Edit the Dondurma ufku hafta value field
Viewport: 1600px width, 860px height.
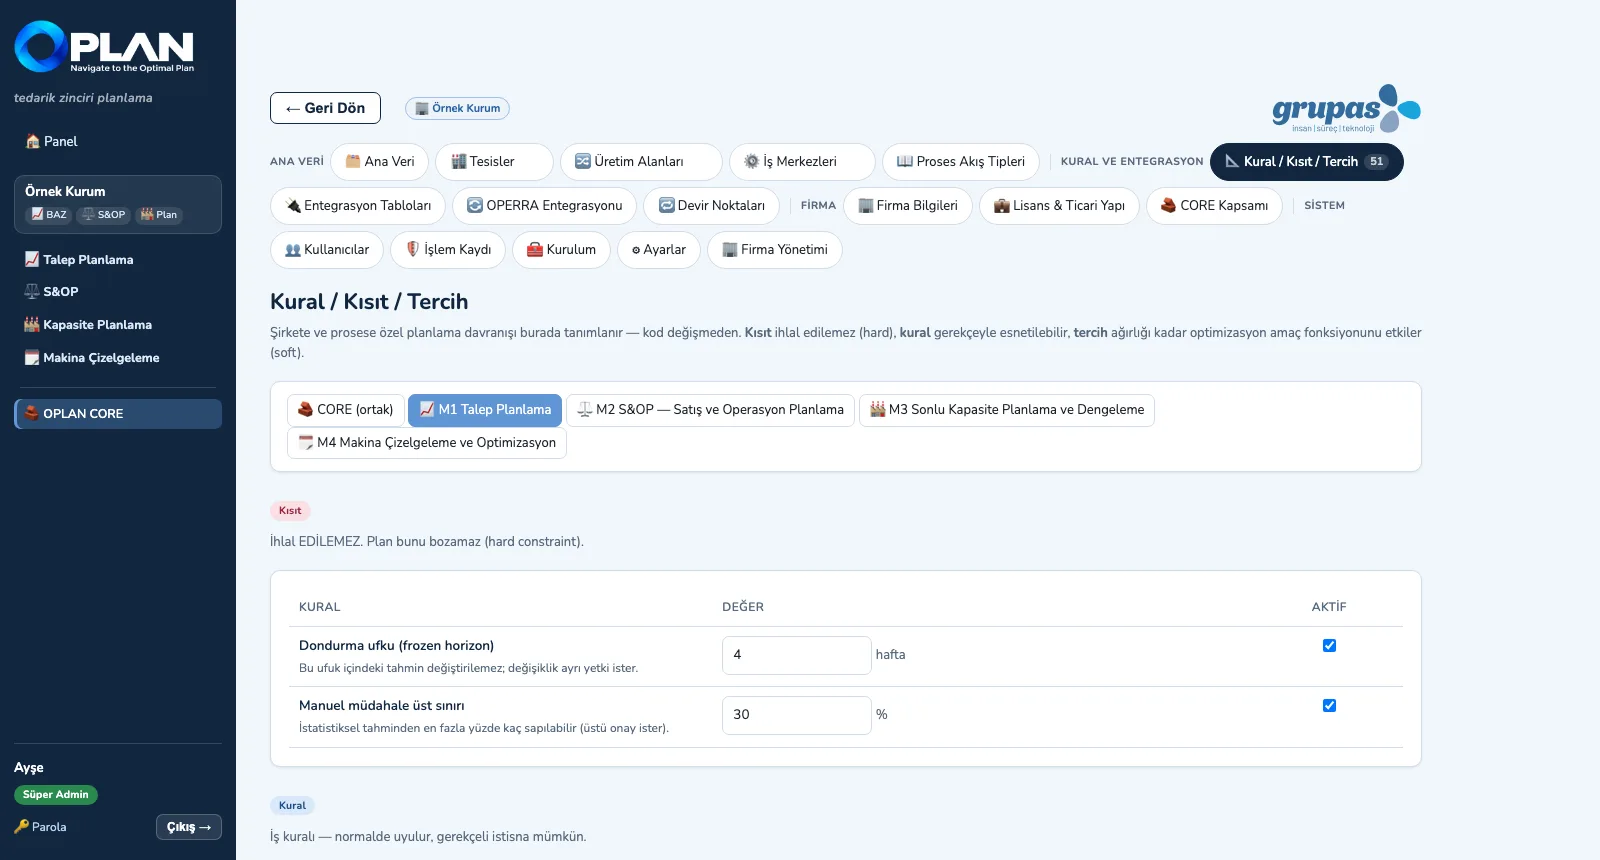coord(797,655)
